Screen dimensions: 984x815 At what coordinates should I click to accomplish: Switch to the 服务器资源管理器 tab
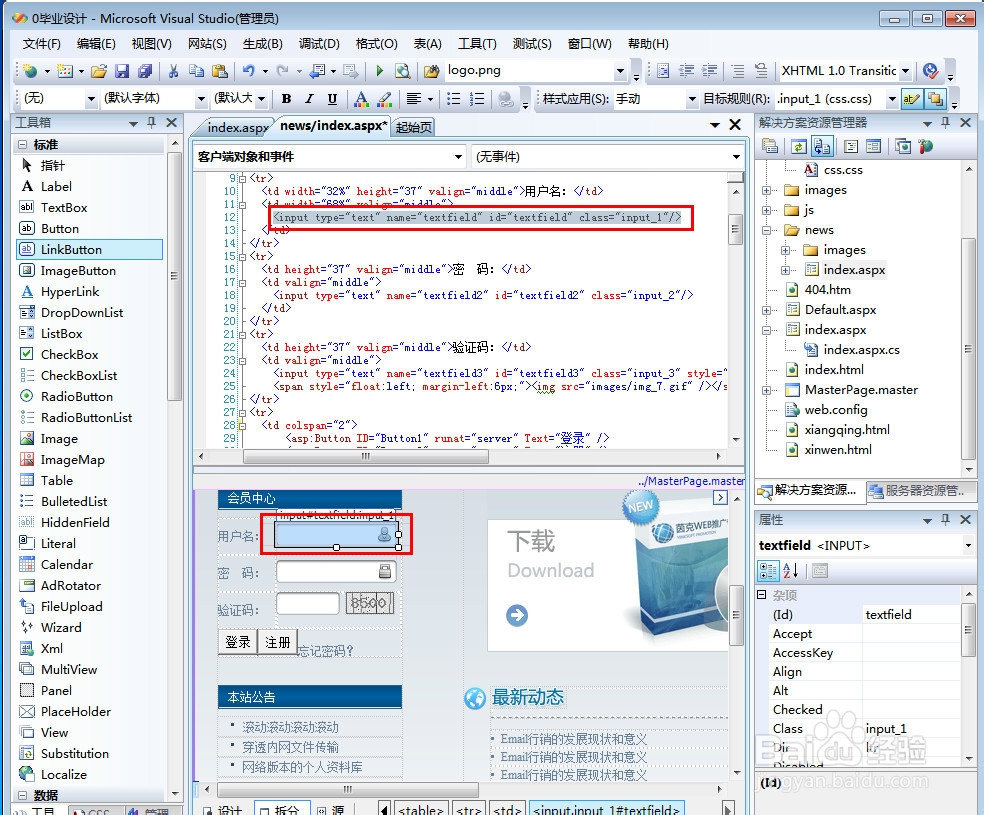pos(921,491)
